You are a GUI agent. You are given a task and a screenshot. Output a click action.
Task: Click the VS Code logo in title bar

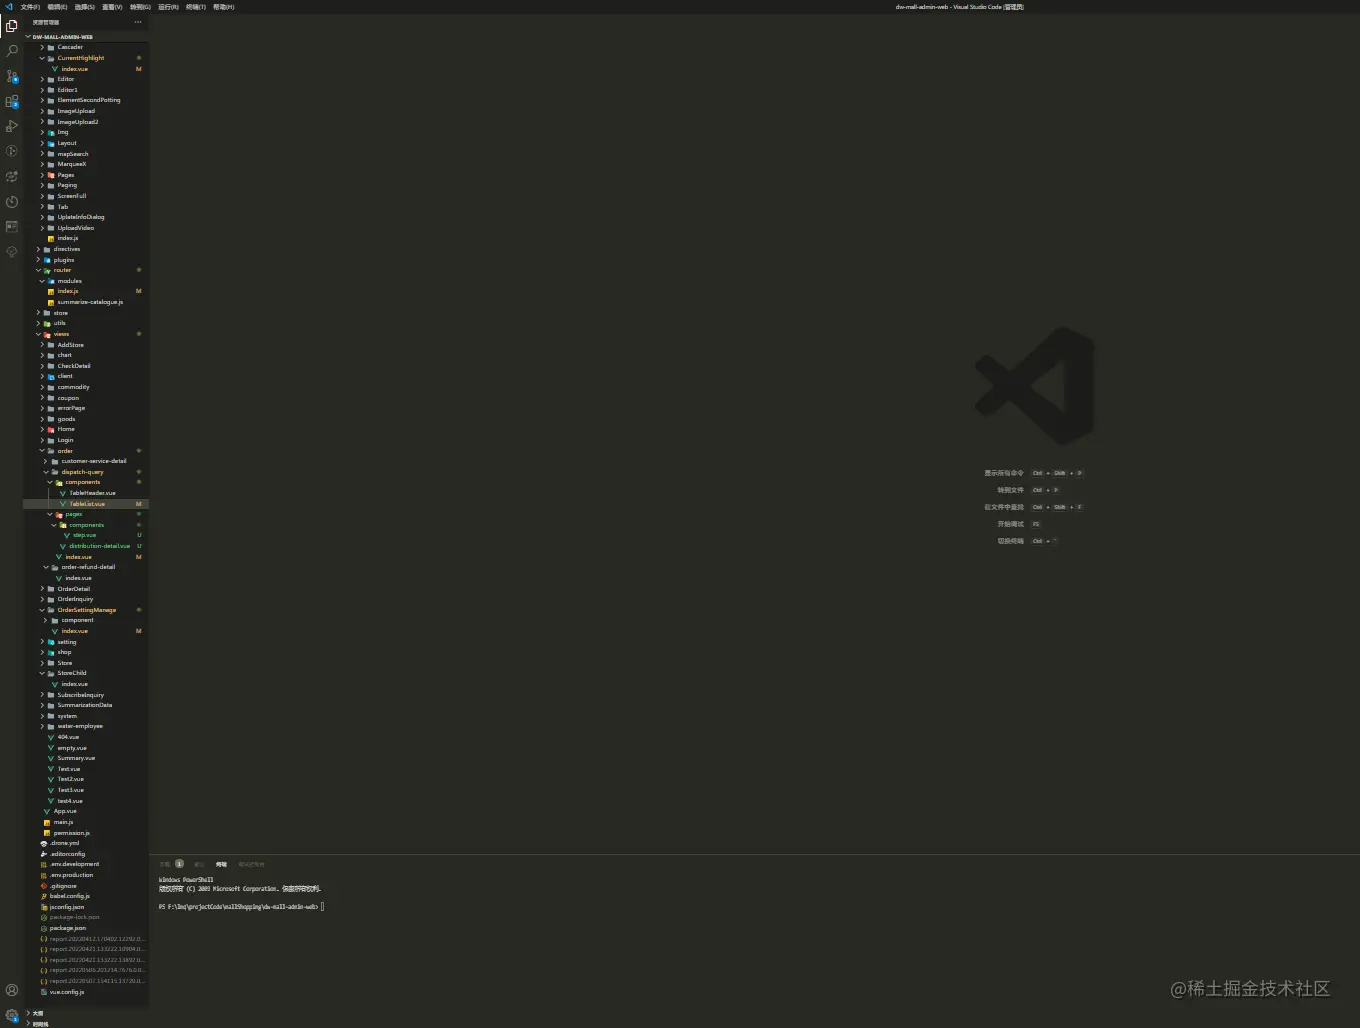coord(8,7)
